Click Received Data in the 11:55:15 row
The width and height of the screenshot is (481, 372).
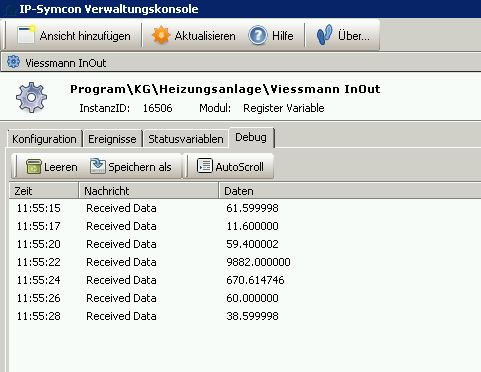(121, 208)
